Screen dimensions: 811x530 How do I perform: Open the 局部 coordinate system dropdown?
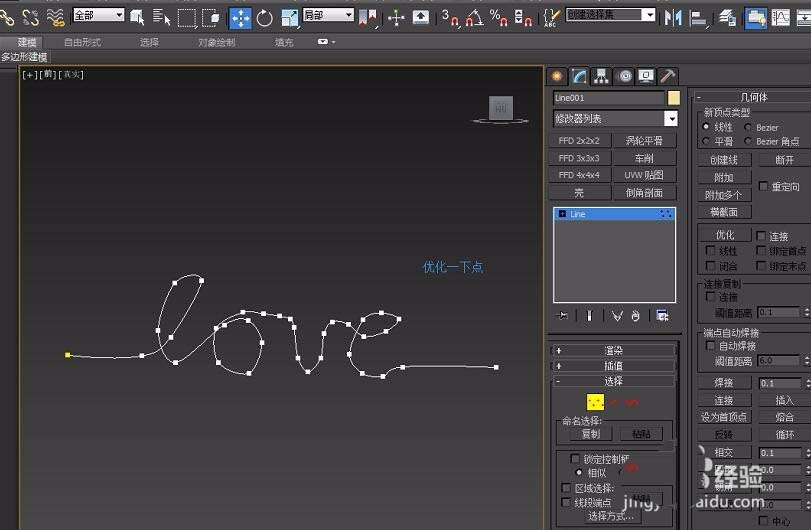(328, 14)
